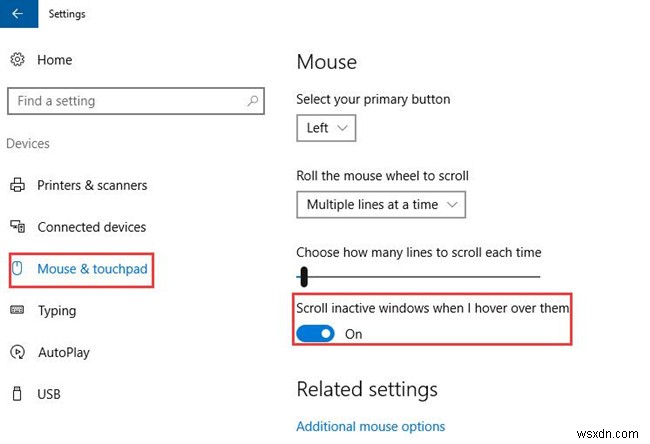Click the mouse icon beside Mouse & touchpad
This screenshot has height=444, width=650.
[18, 269]
